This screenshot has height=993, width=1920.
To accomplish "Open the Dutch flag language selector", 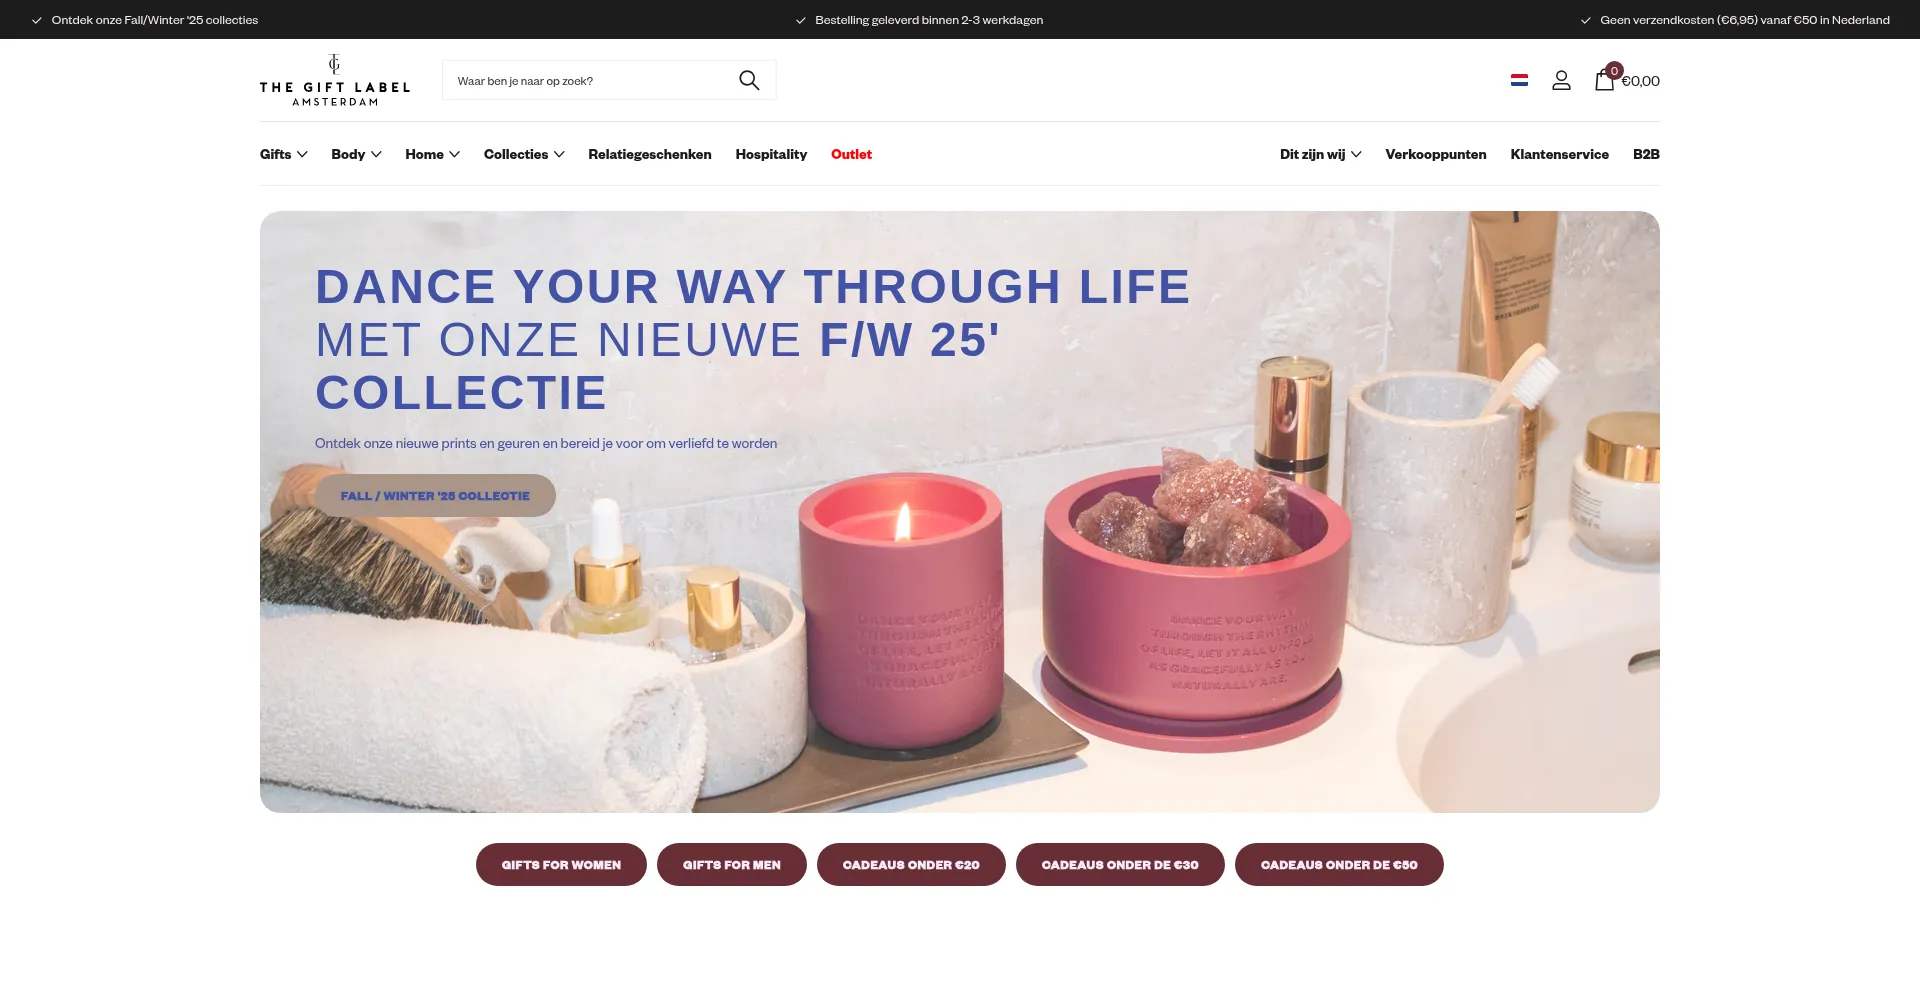I will [1519, 80].
